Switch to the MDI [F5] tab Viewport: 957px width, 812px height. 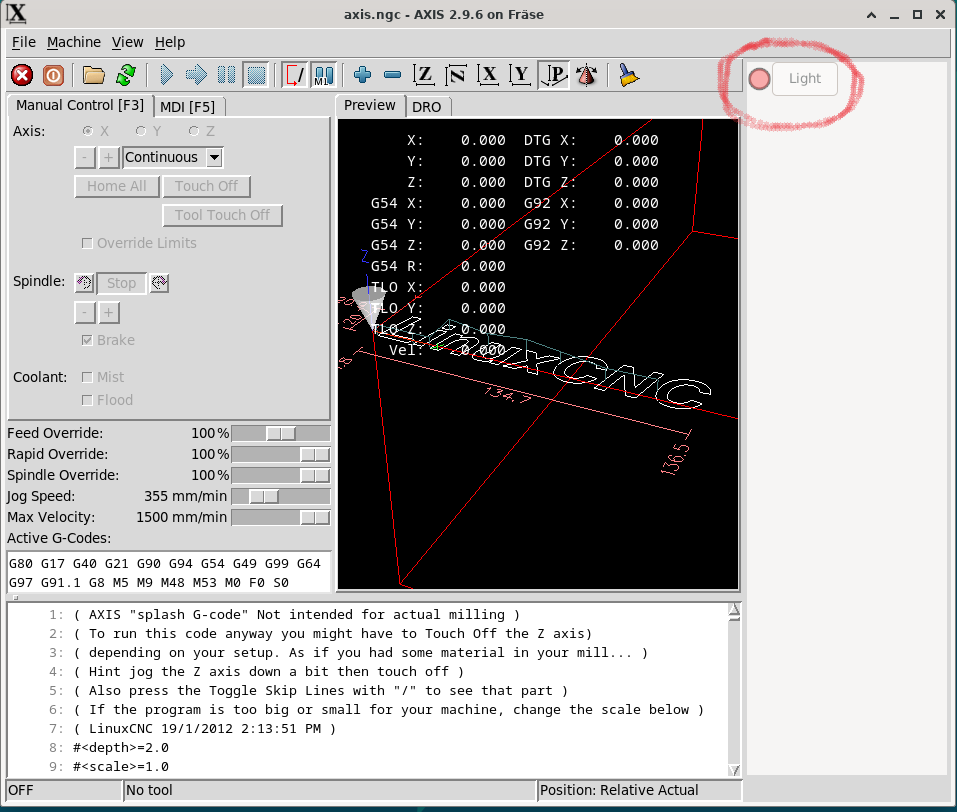tap(188, 106)
